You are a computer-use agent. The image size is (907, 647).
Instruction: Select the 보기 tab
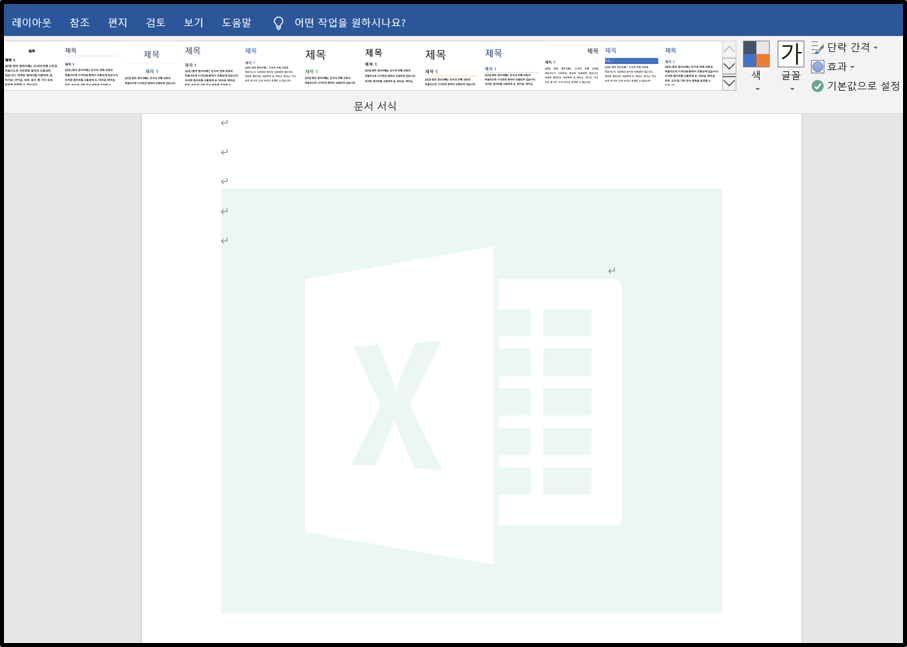tap(193, 23)
